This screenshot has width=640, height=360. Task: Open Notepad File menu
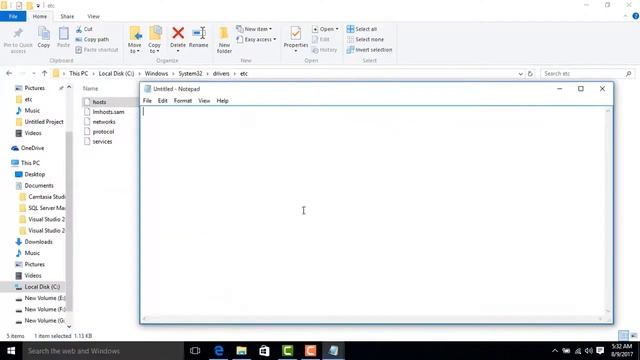(147, 101)
